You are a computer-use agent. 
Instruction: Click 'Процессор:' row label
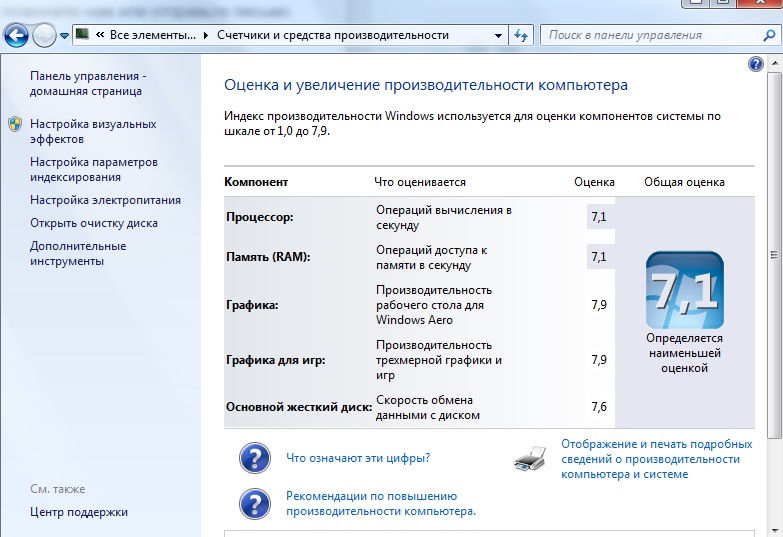click(260, 217)
